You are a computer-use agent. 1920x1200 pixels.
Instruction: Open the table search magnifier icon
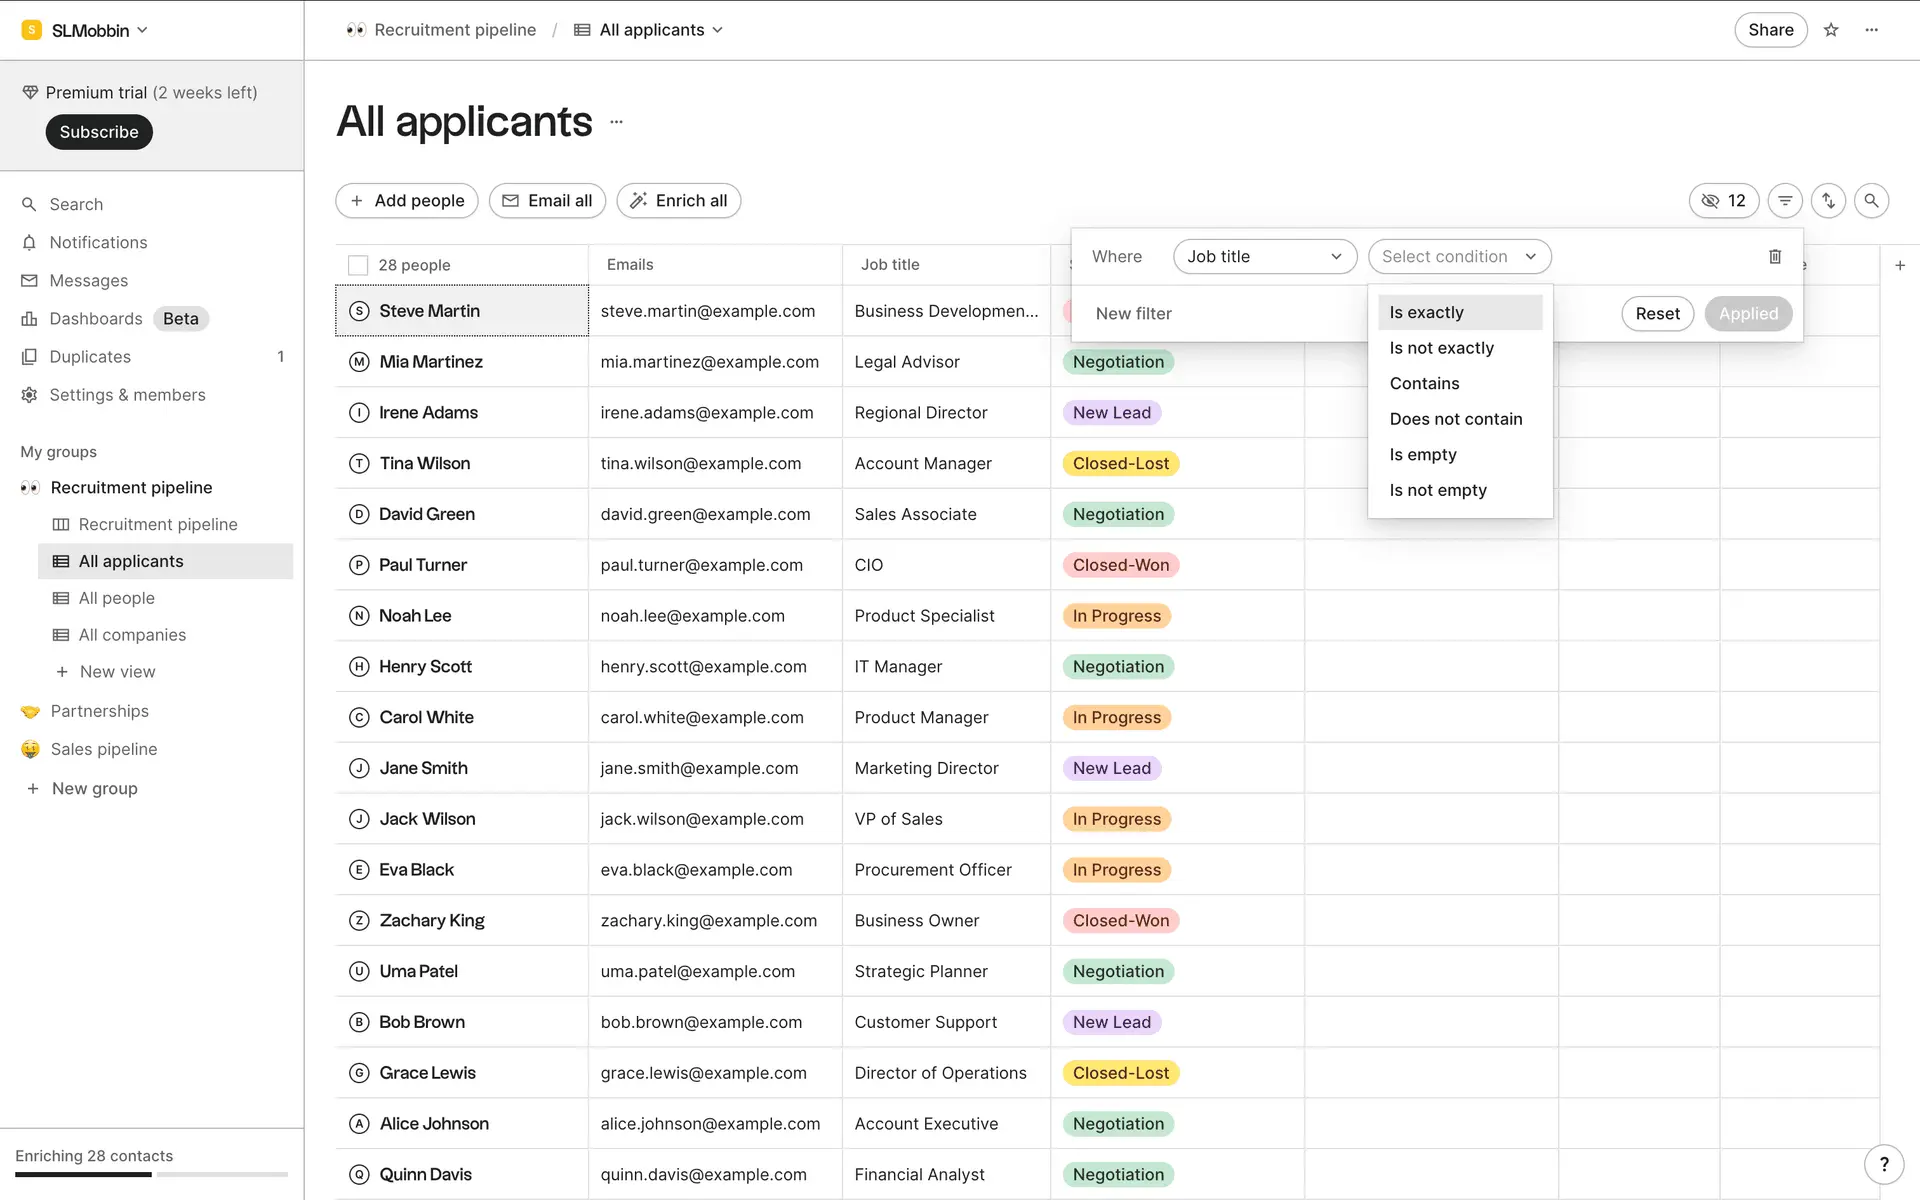click(1871, 201)
